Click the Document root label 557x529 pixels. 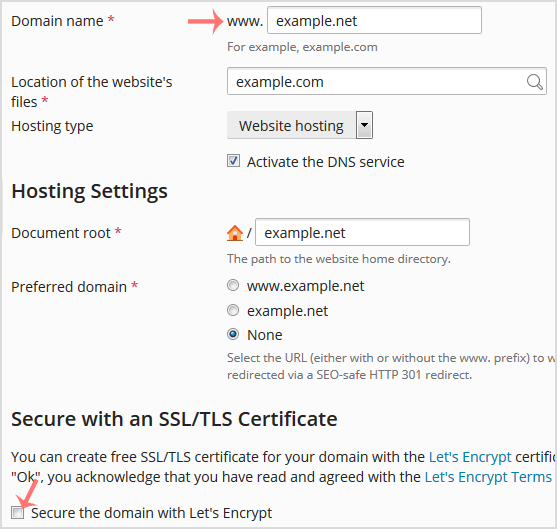click(x=61, y=233)
